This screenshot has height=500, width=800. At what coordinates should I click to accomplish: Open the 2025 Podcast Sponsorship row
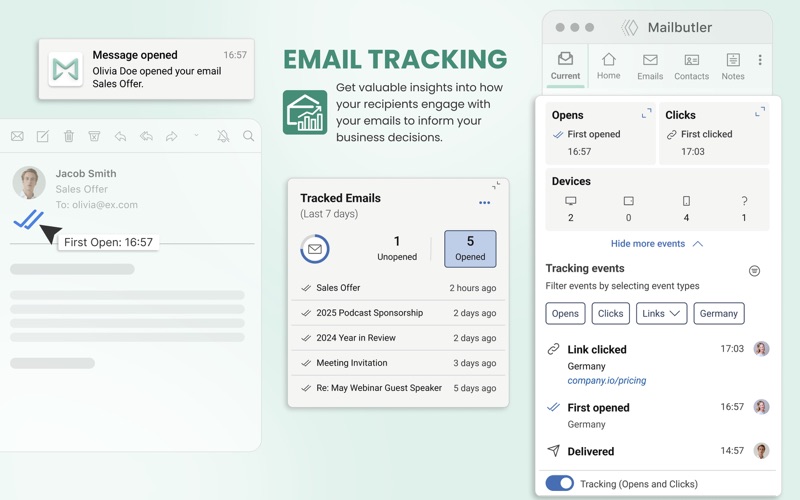pyautogui.click(x=398, y=313)
